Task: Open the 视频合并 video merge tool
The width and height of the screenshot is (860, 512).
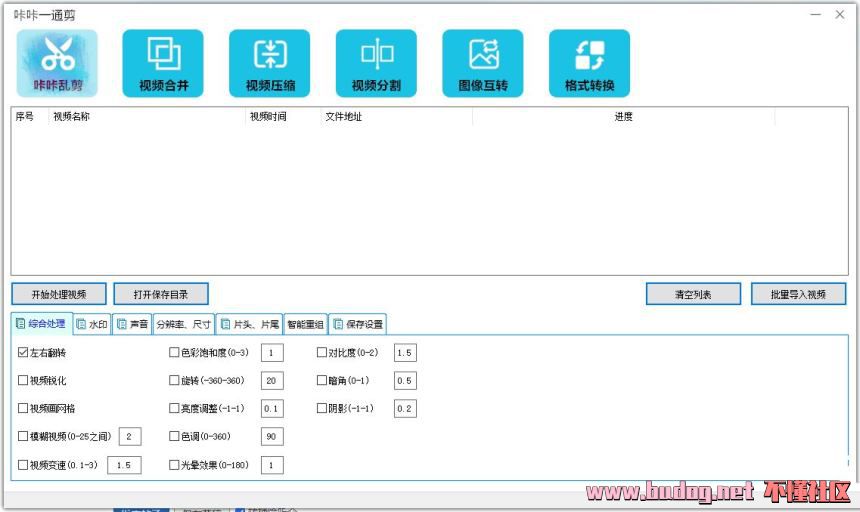Action: tap(163, 62)
